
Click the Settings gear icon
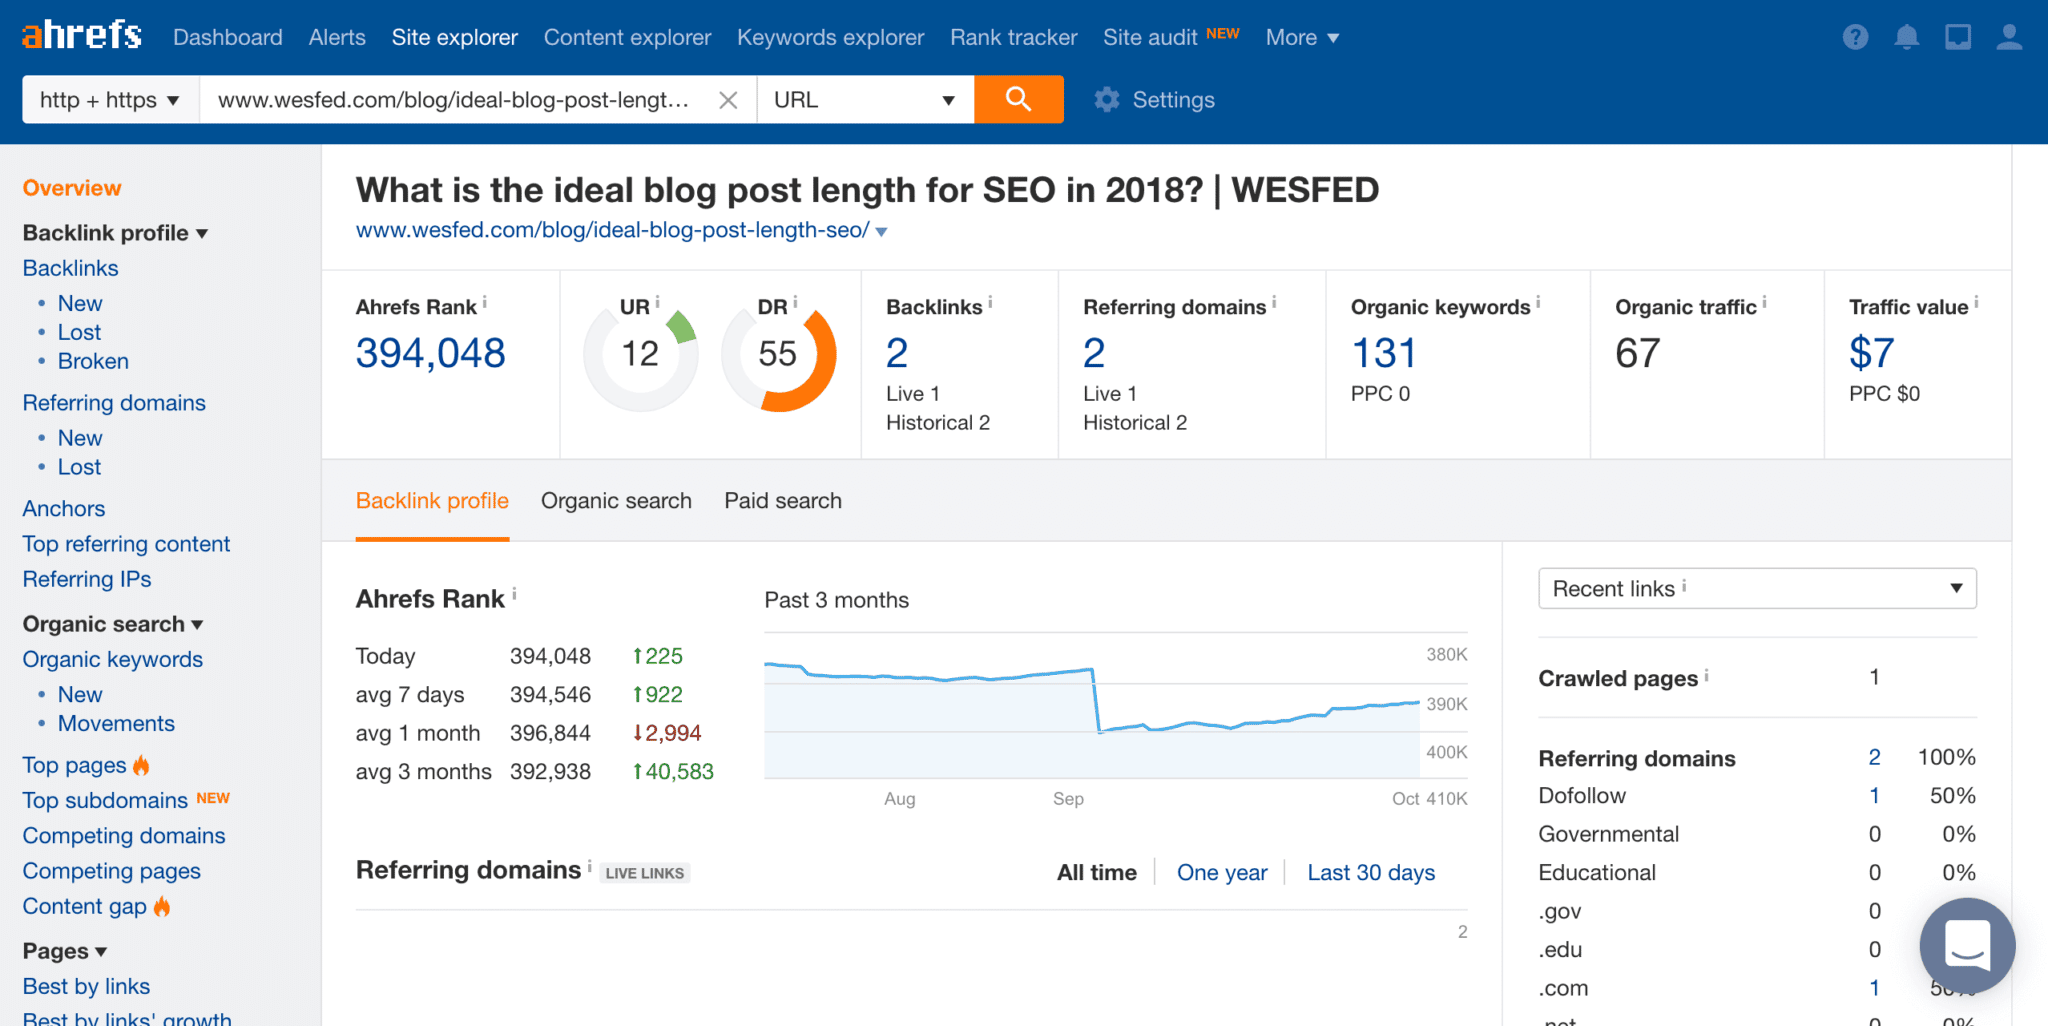(x=1106, y=100)
